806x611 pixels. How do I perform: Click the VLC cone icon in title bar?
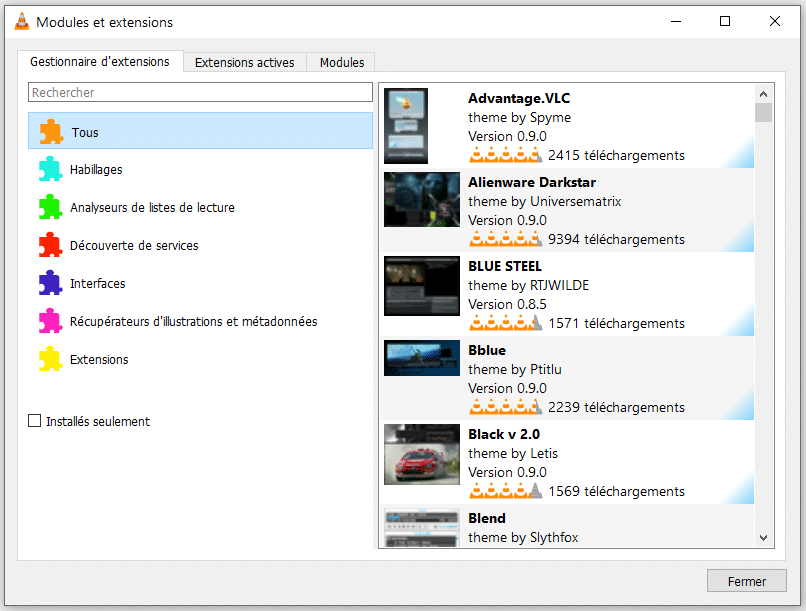[21, 22]
